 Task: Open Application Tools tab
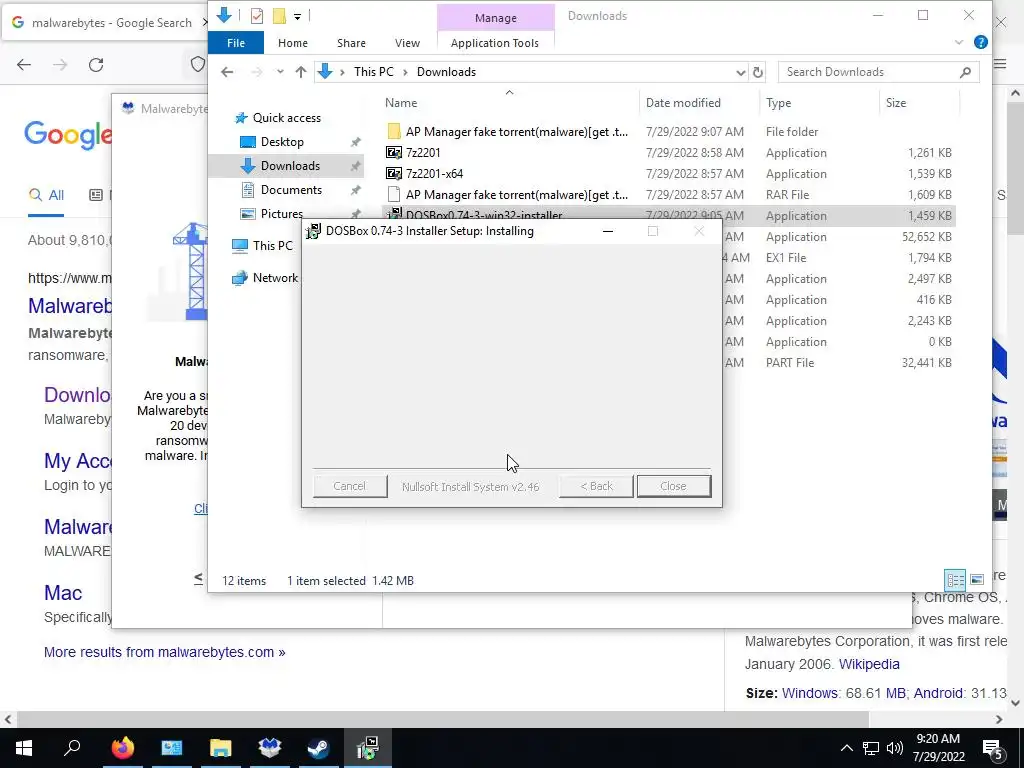(x=495, y=42)
